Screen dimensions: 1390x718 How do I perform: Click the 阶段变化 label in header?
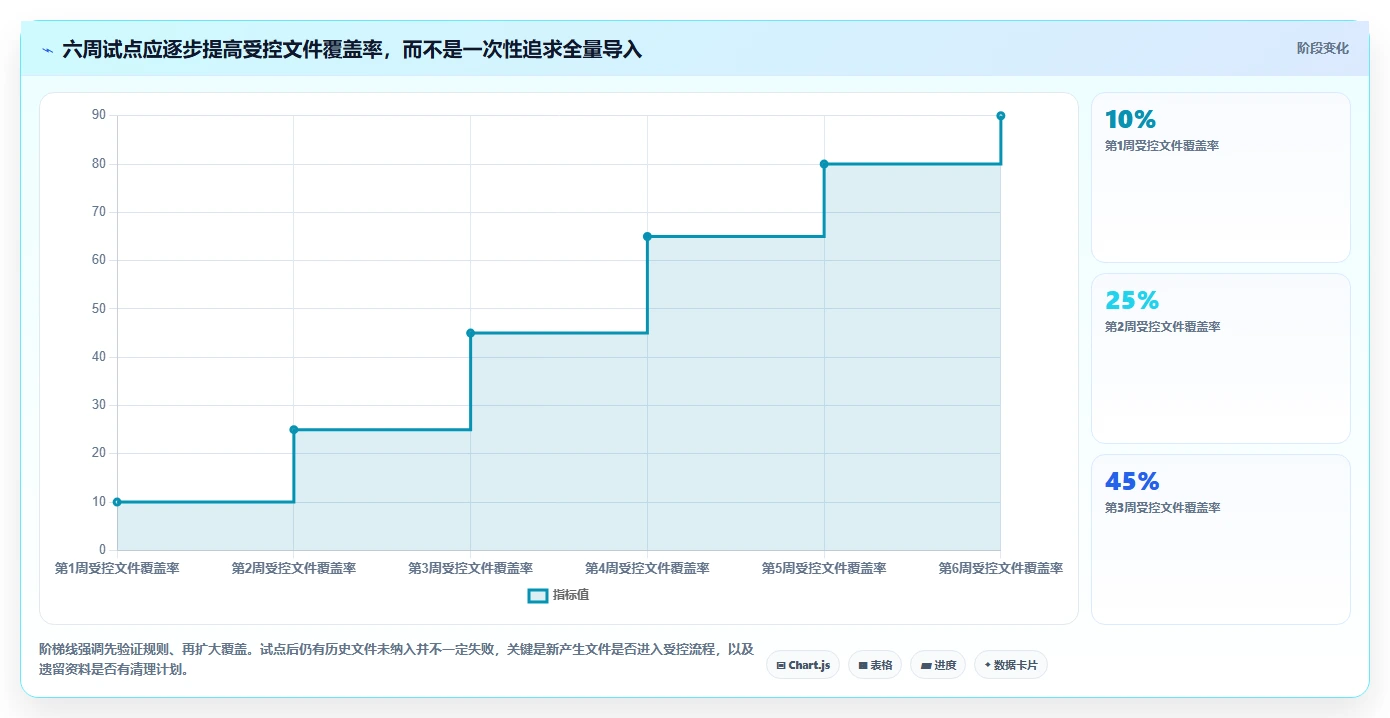[x=1323, y=48]
